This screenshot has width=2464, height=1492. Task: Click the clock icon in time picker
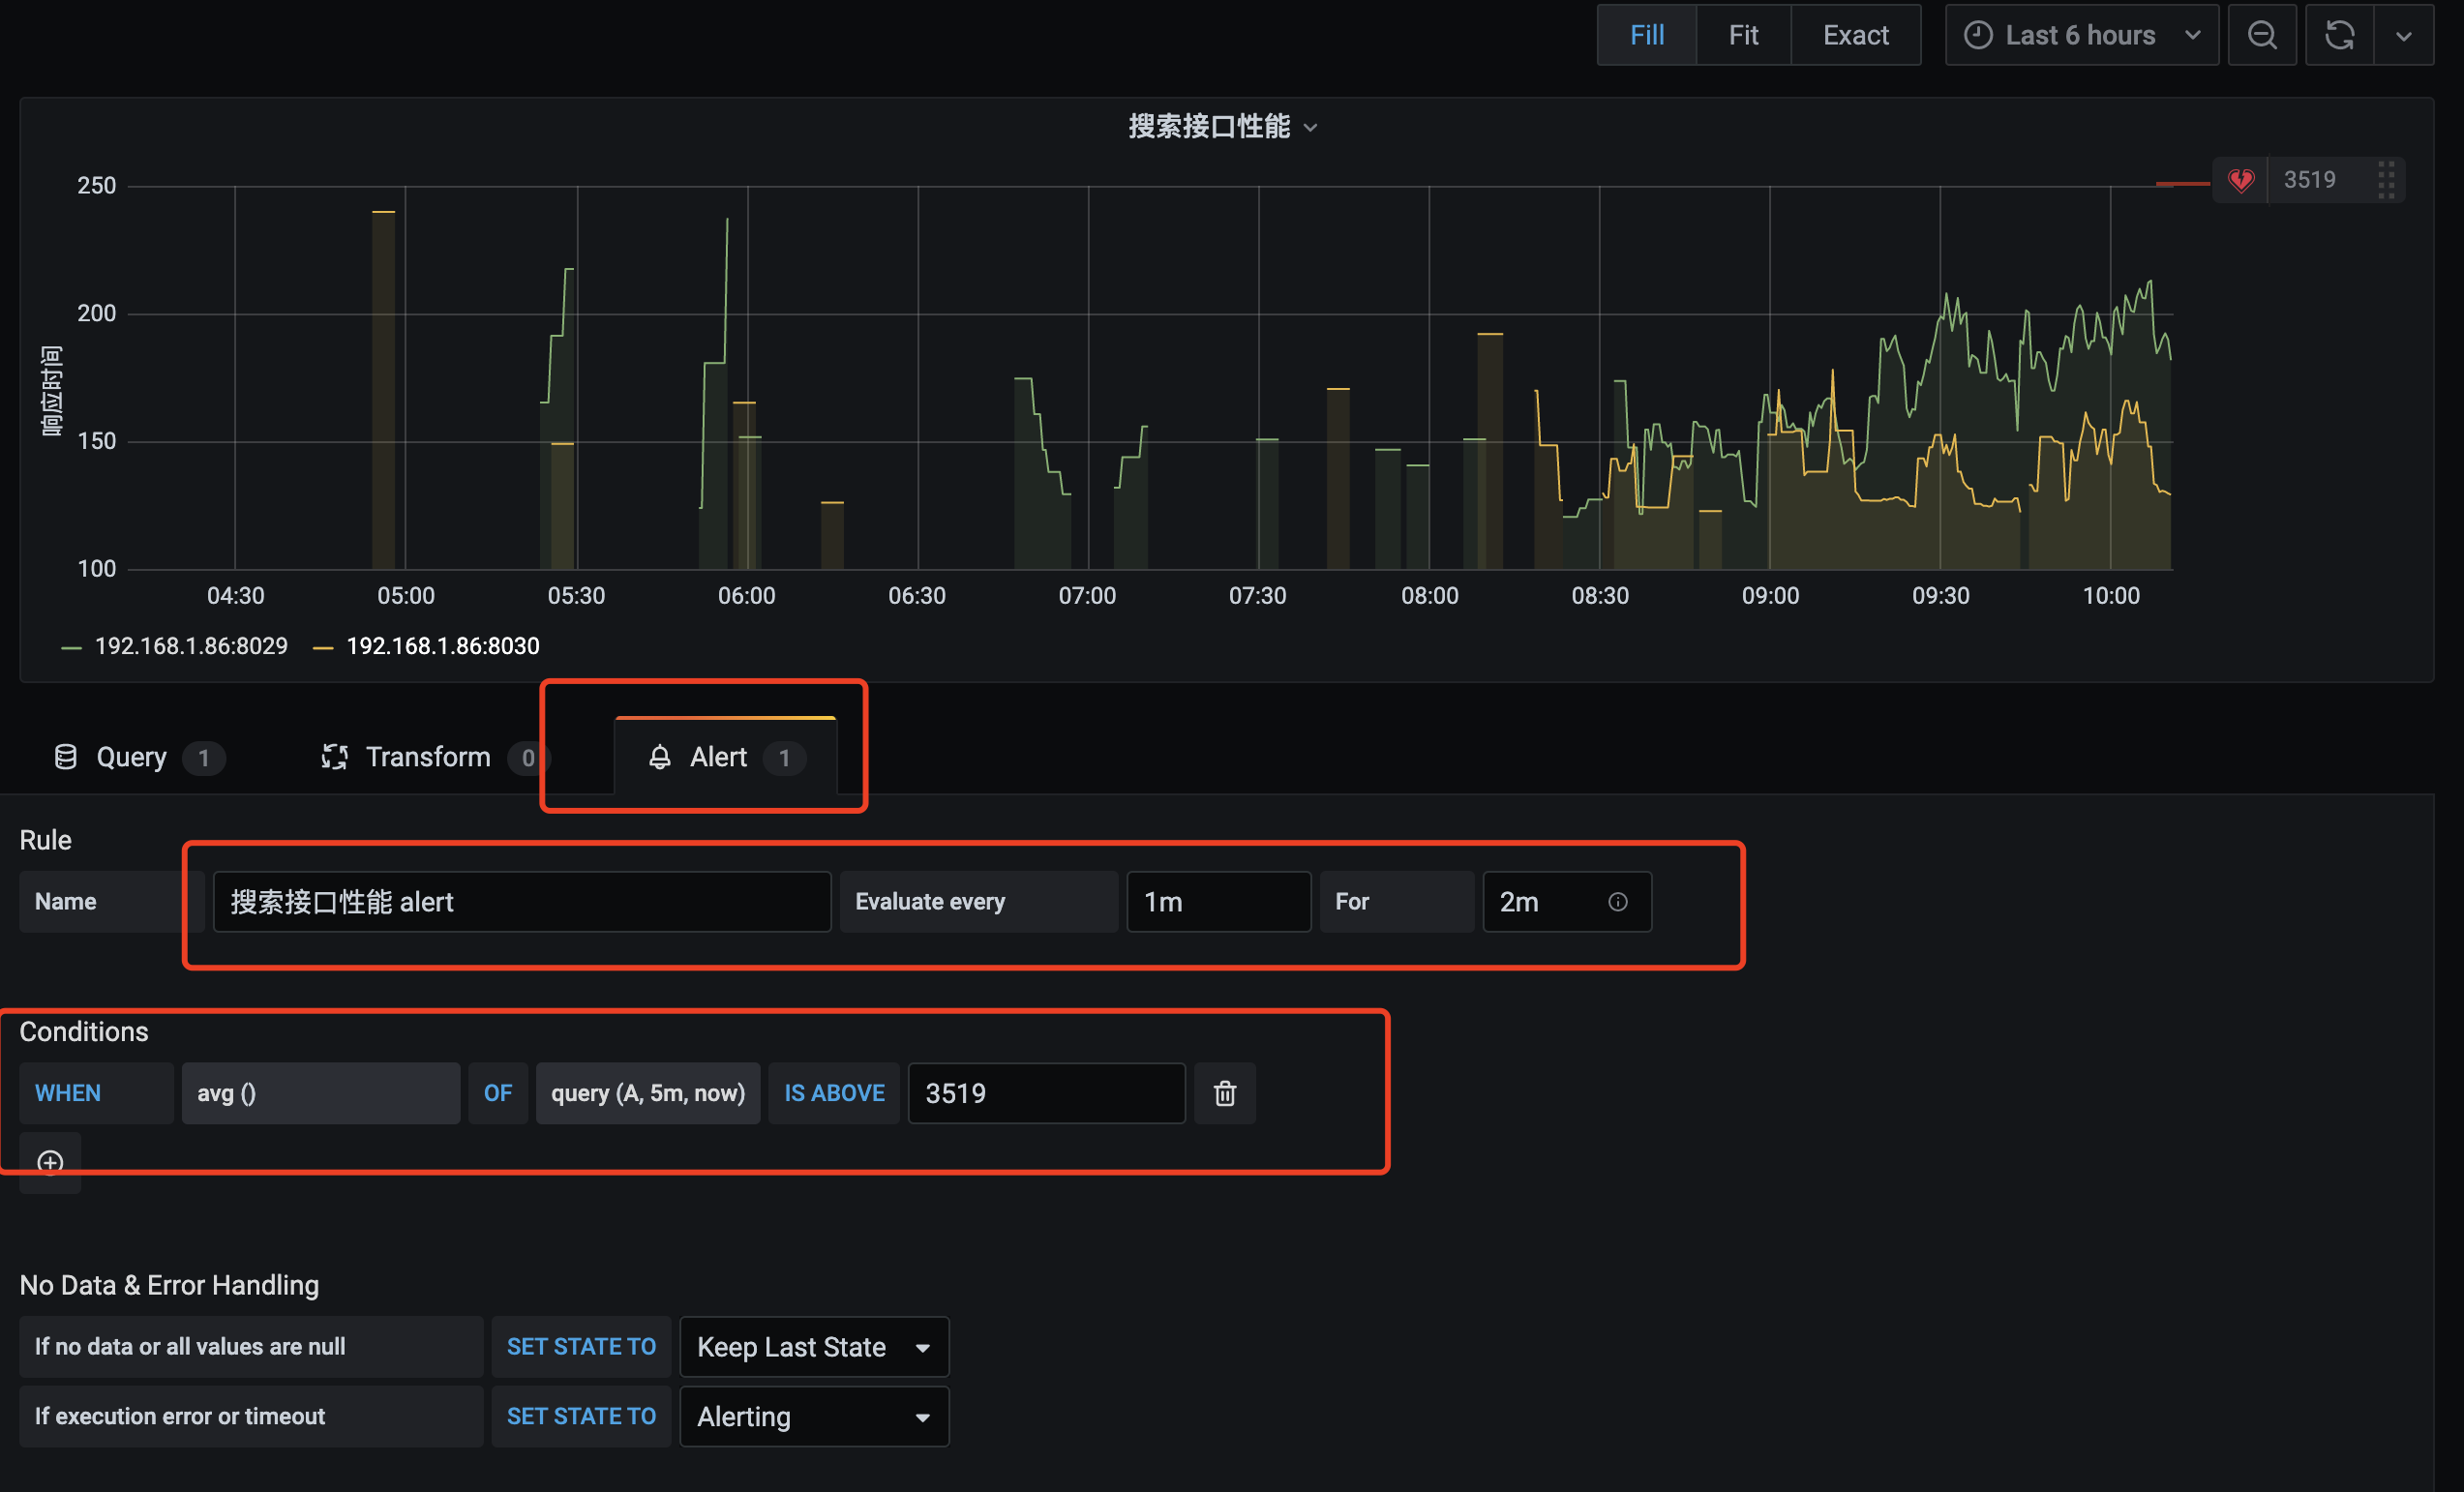pos(1977,35)
